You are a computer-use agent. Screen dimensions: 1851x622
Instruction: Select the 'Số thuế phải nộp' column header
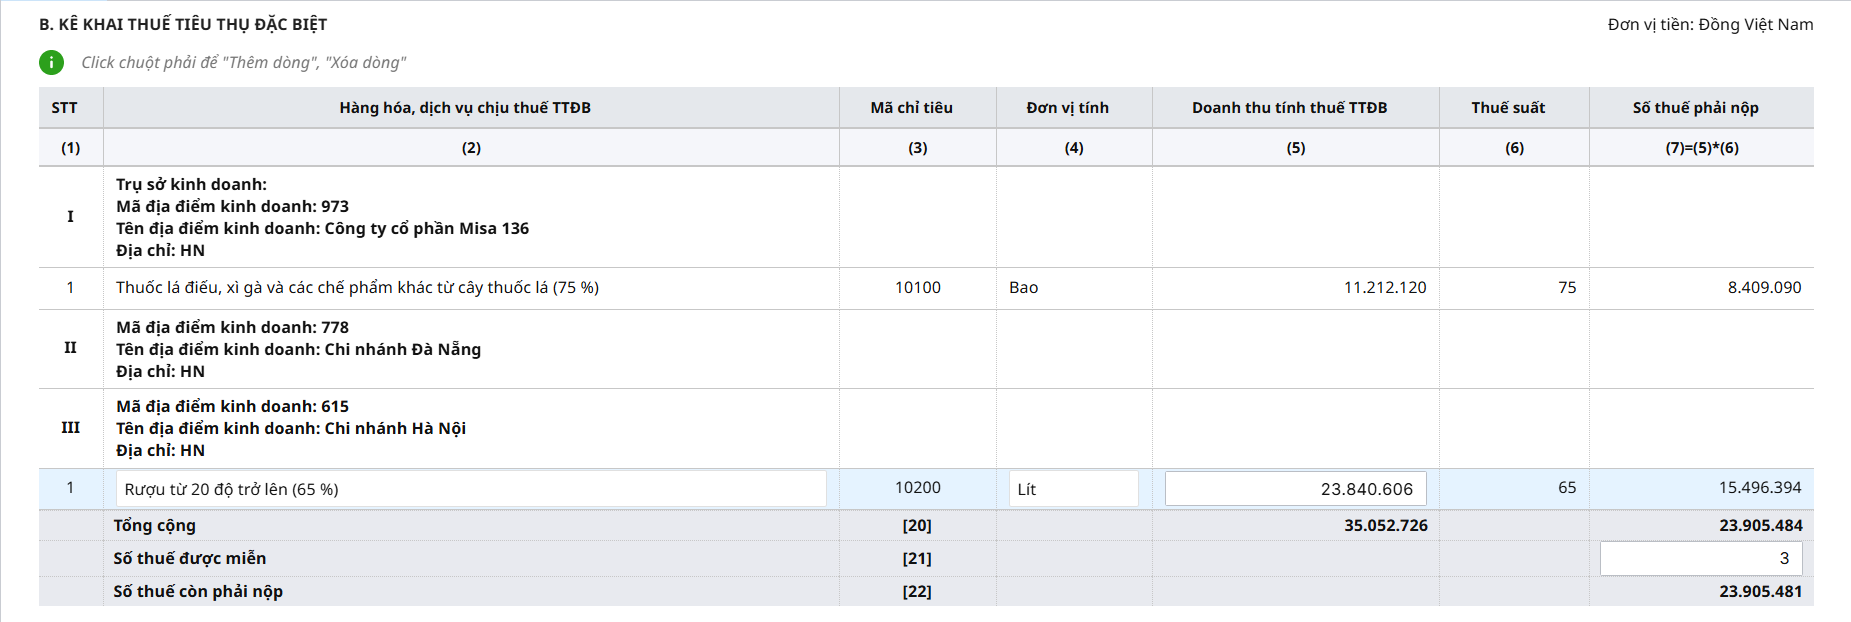pyautogui.click(x=1695, y=108)
